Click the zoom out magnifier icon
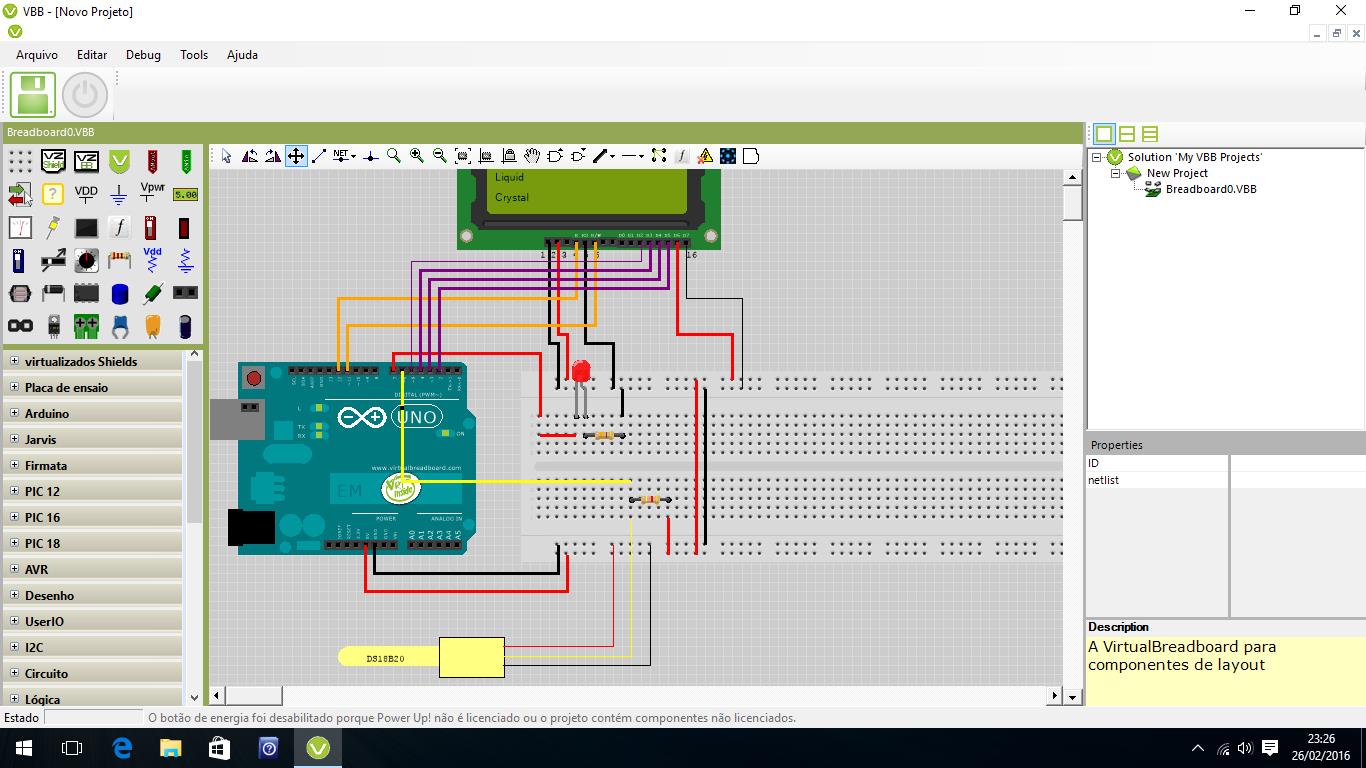This screenshot has height=768, width=1366. pos(439,156)
